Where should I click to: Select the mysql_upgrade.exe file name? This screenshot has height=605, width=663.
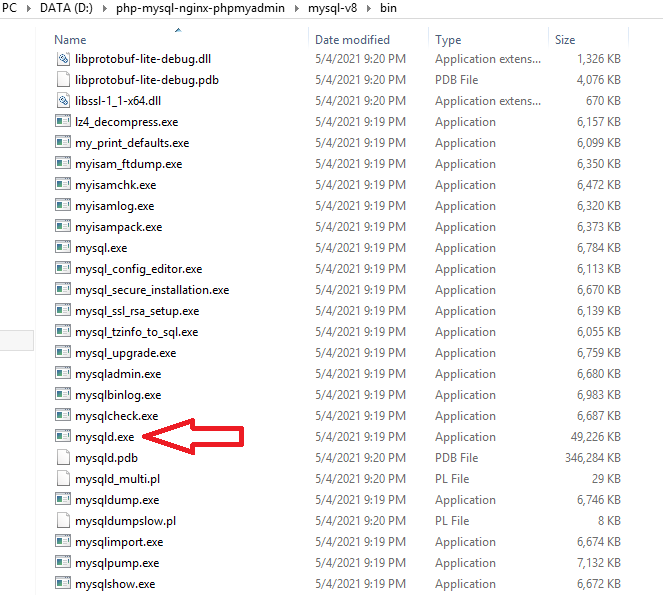pyautogui.click(x=126, y=353)
